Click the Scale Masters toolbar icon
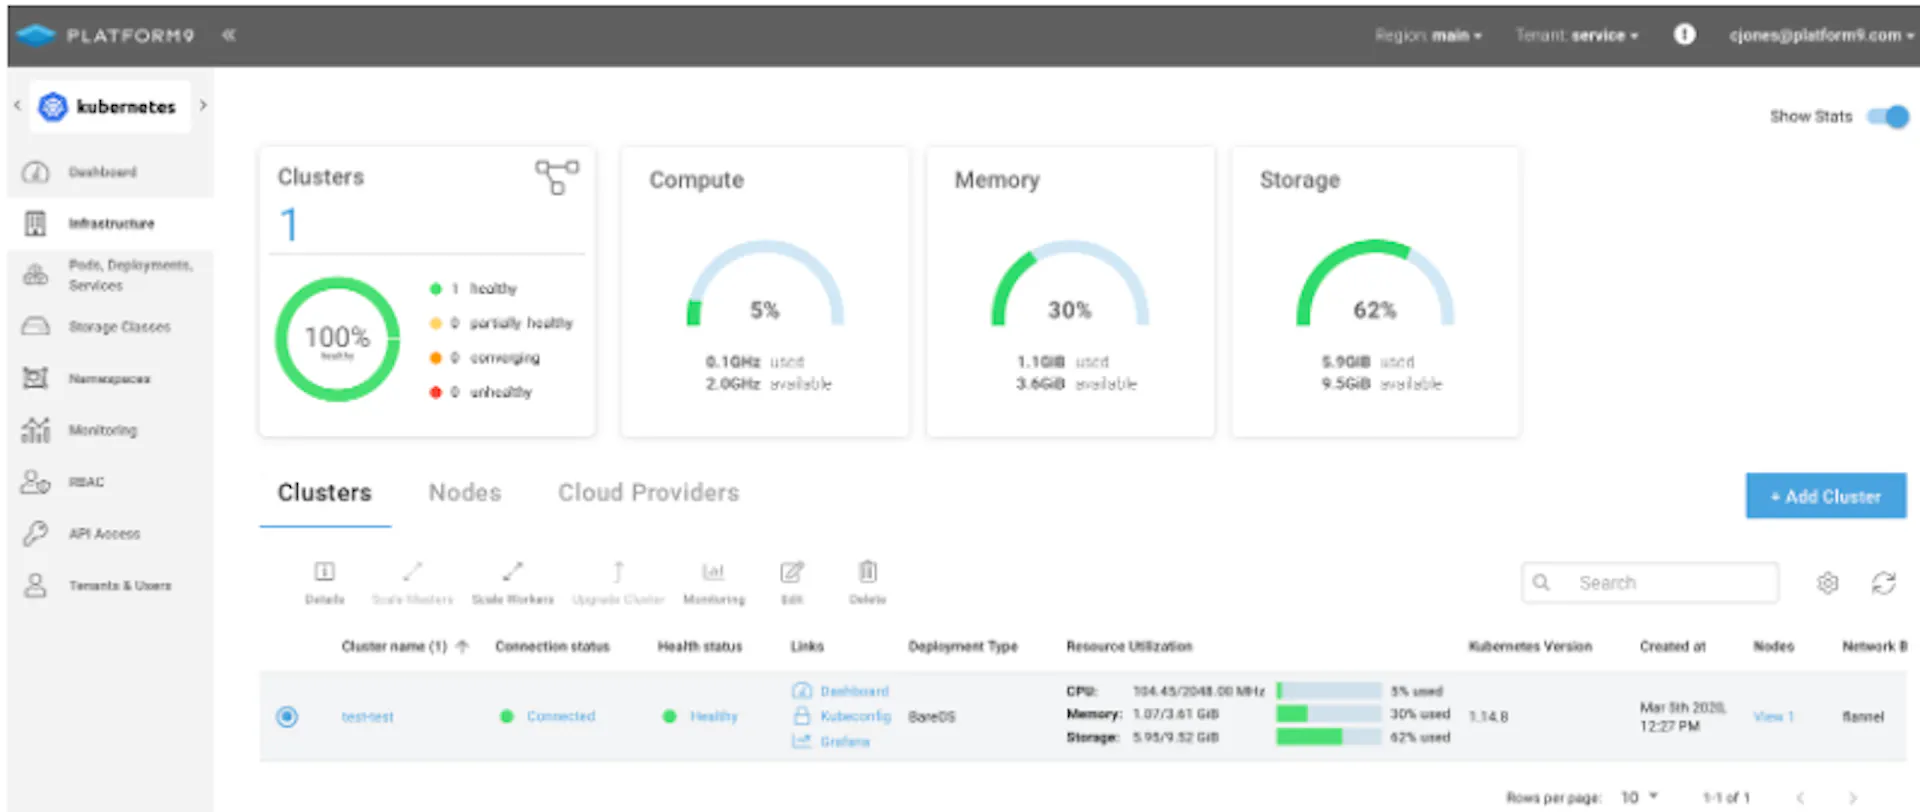 [412, 571]
